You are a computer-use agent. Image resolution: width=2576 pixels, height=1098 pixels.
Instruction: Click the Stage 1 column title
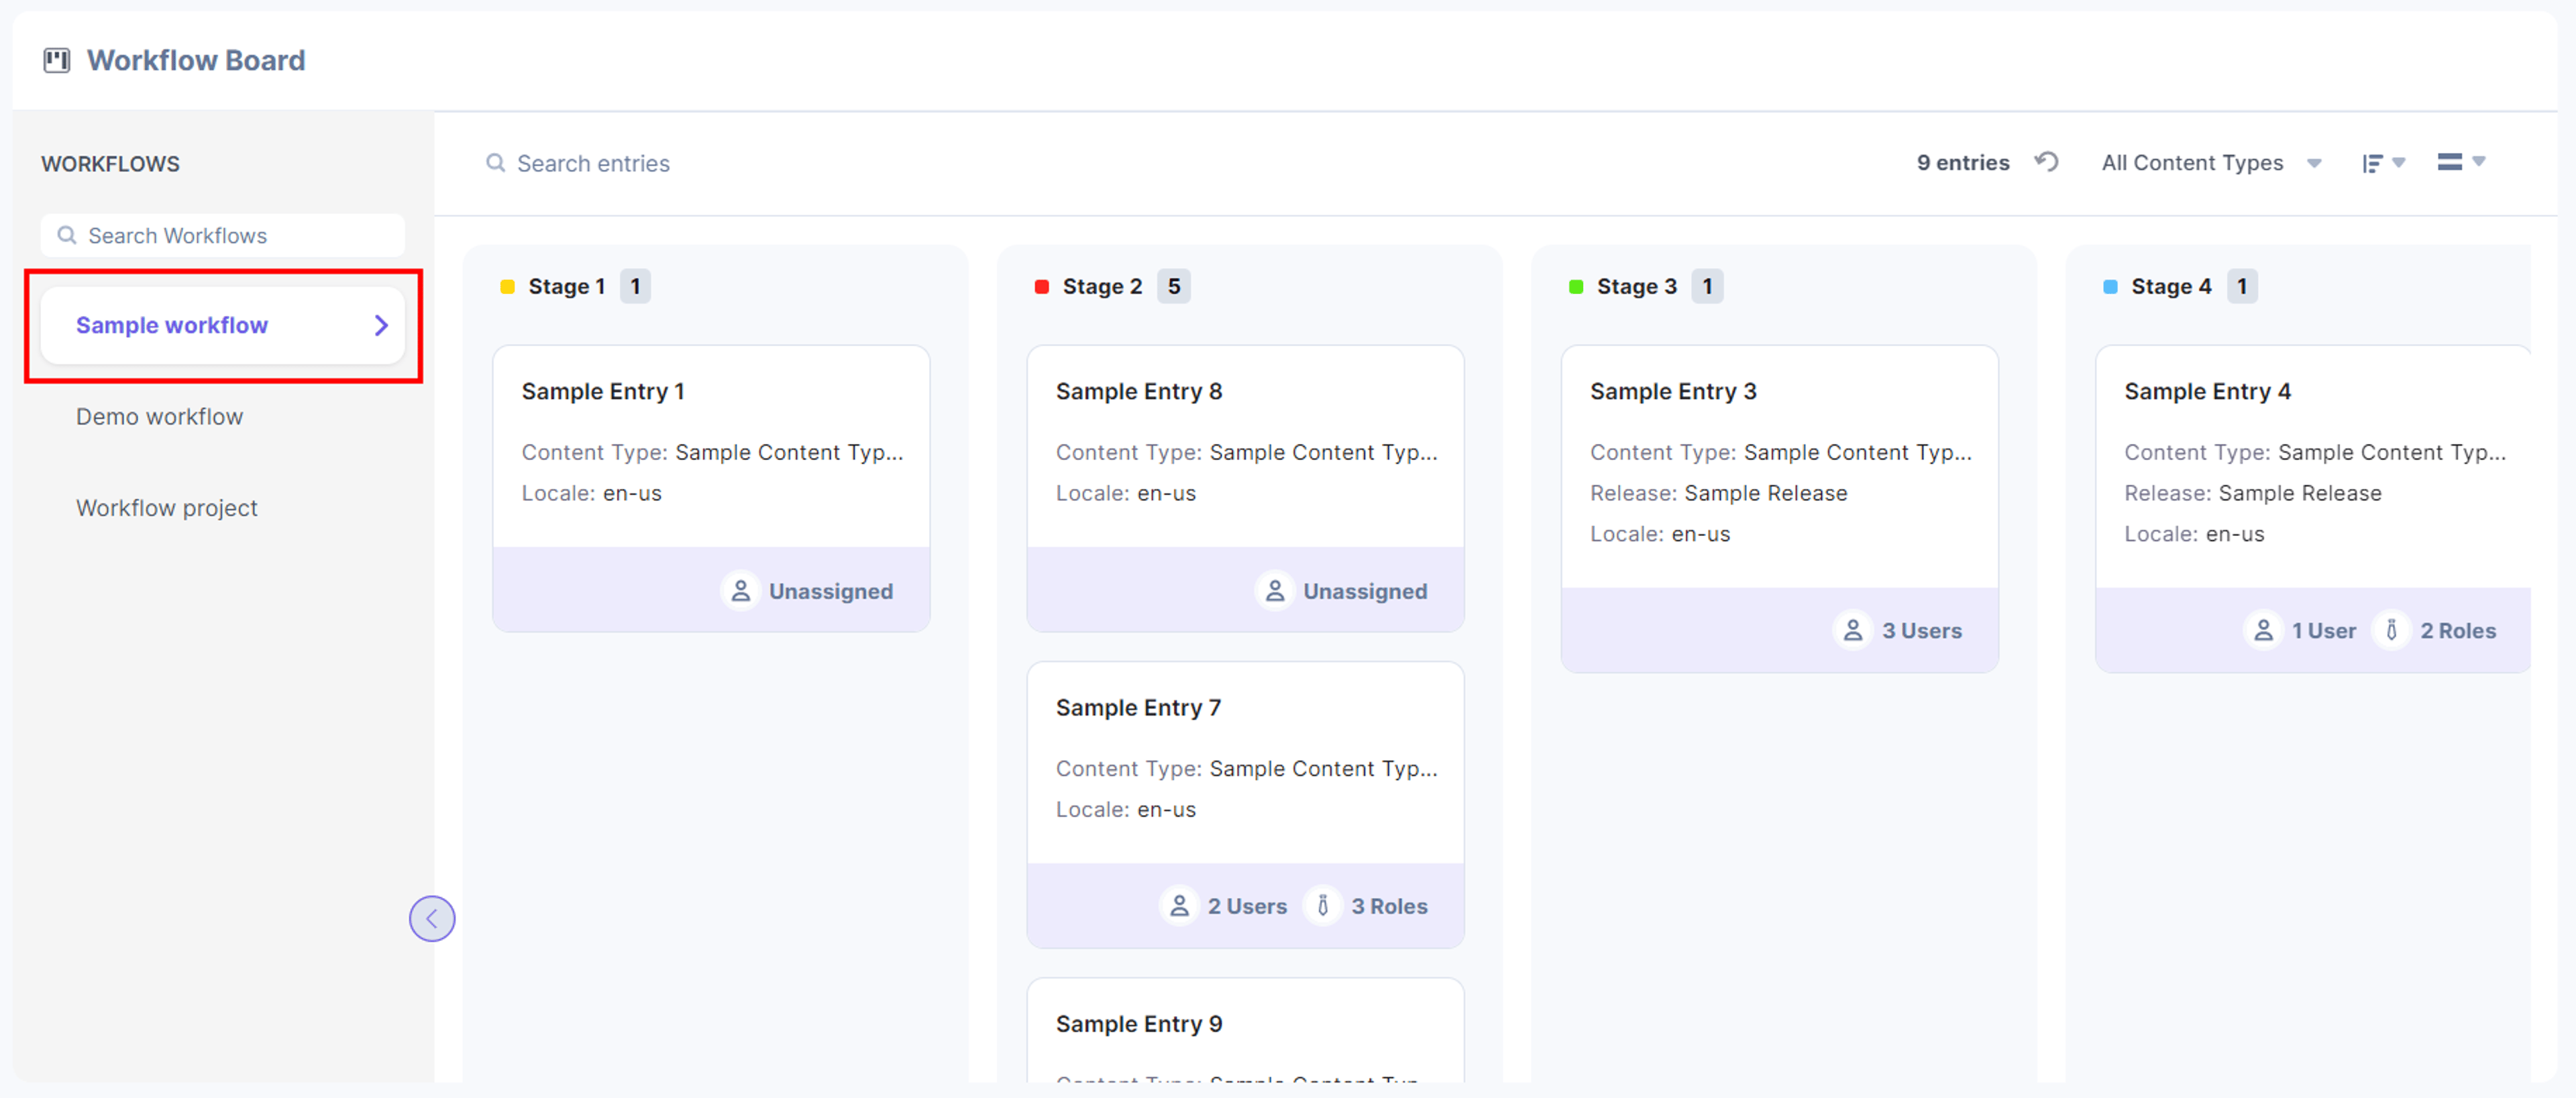[566, 287]
